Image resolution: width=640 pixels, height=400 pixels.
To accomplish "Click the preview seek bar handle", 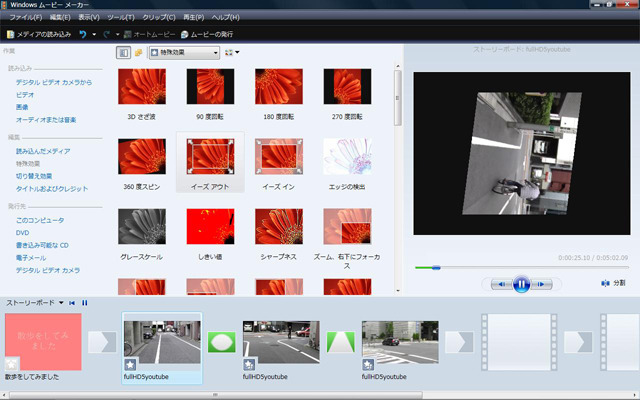I will (x=436, y=268).
